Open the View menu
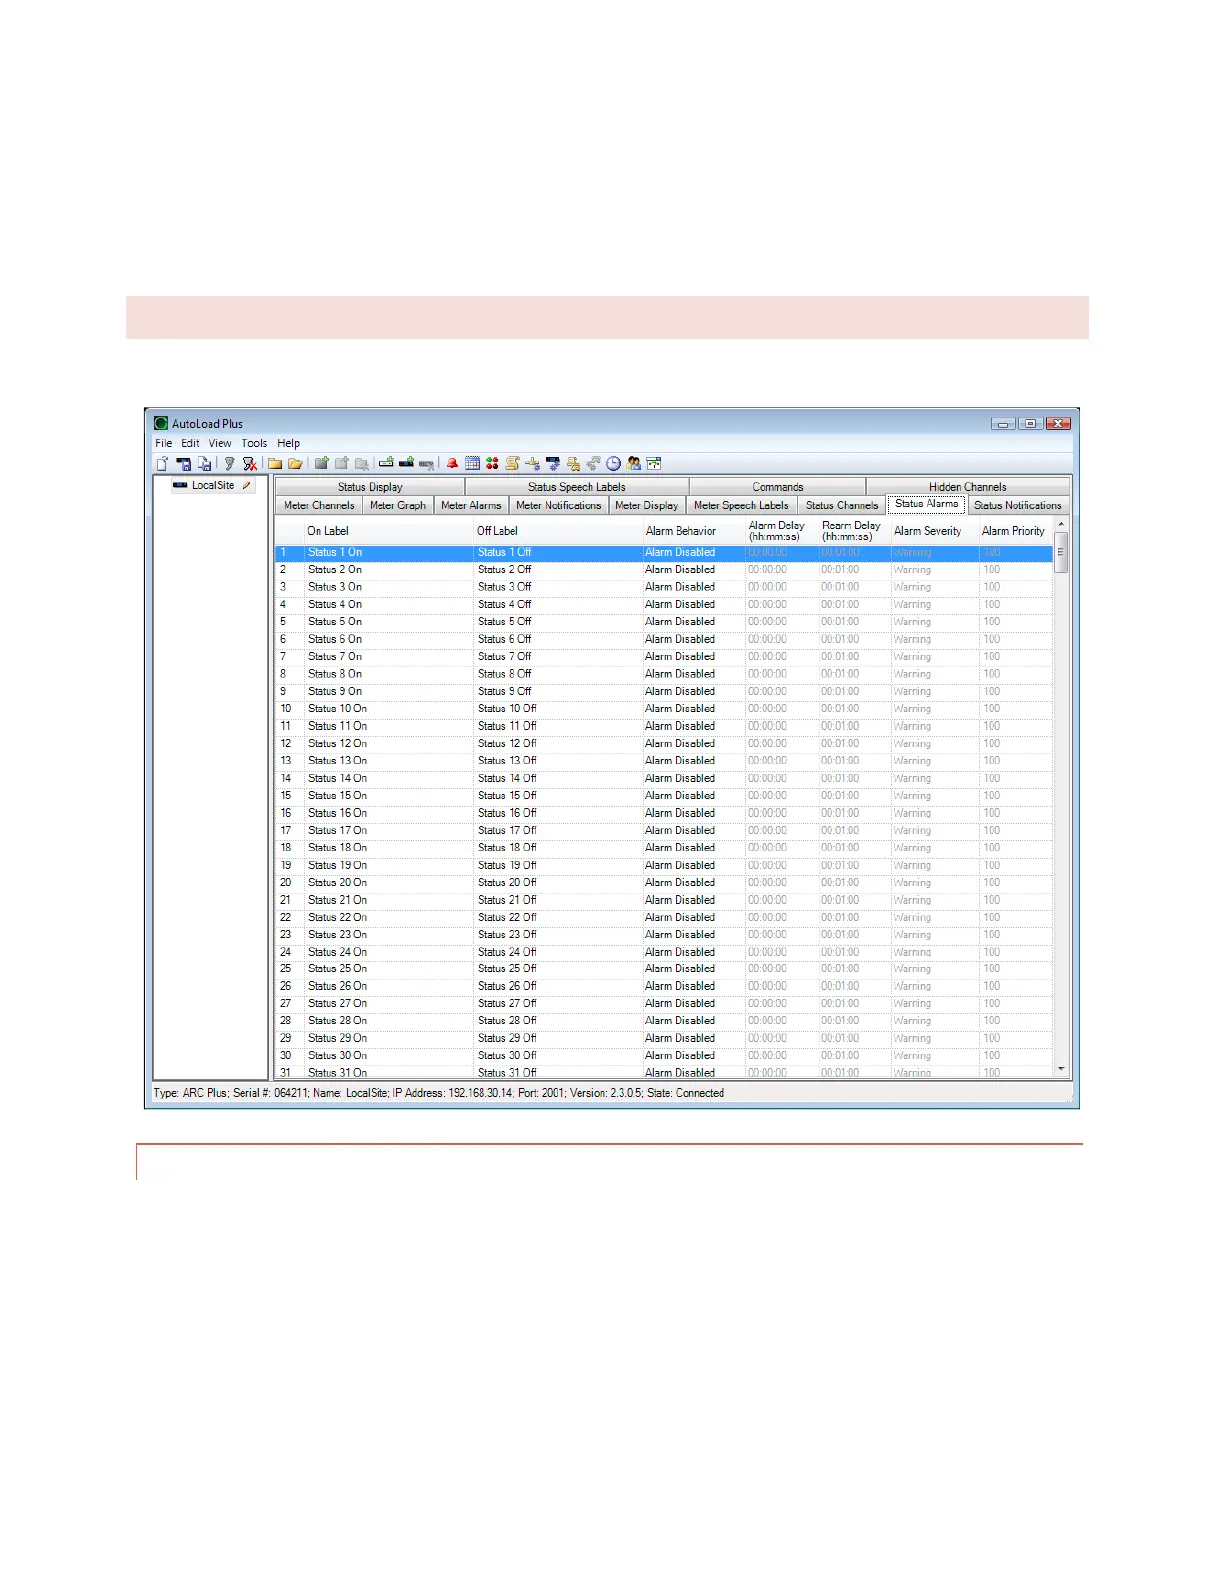The height and width of the screenshot is (1584, 1224). point(220,443)
